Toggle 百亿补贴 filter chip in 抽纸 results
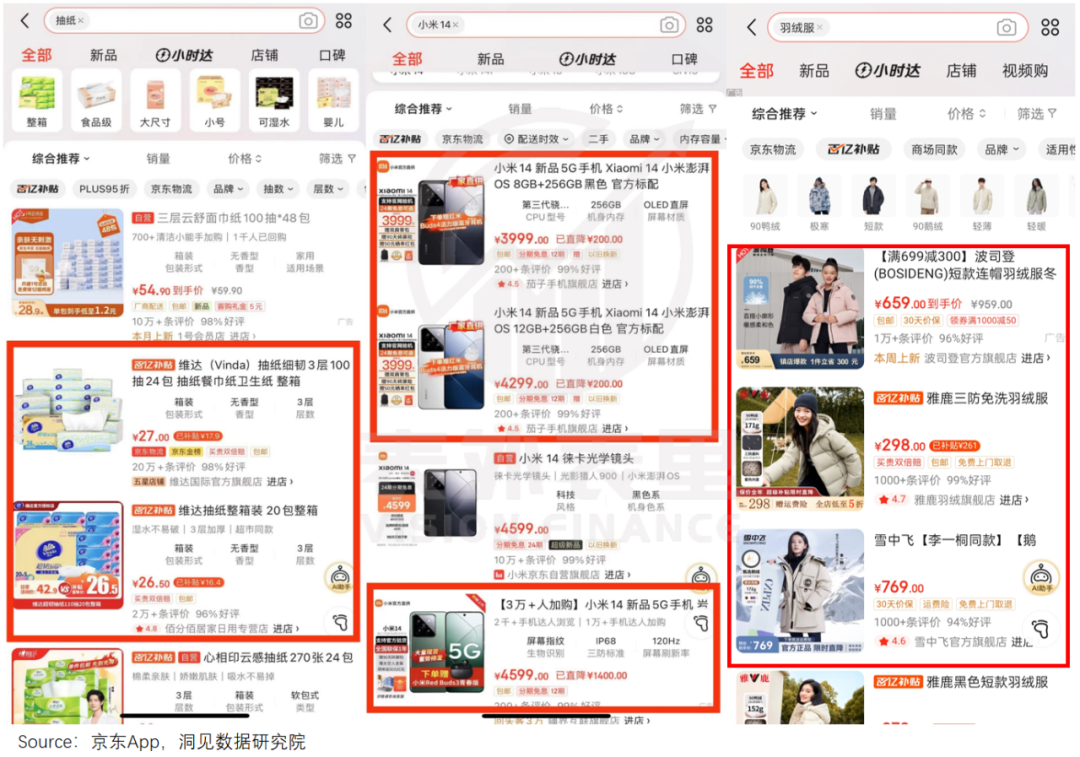The height and width of the screenshot is (757, 1080). tap(38, 189)
